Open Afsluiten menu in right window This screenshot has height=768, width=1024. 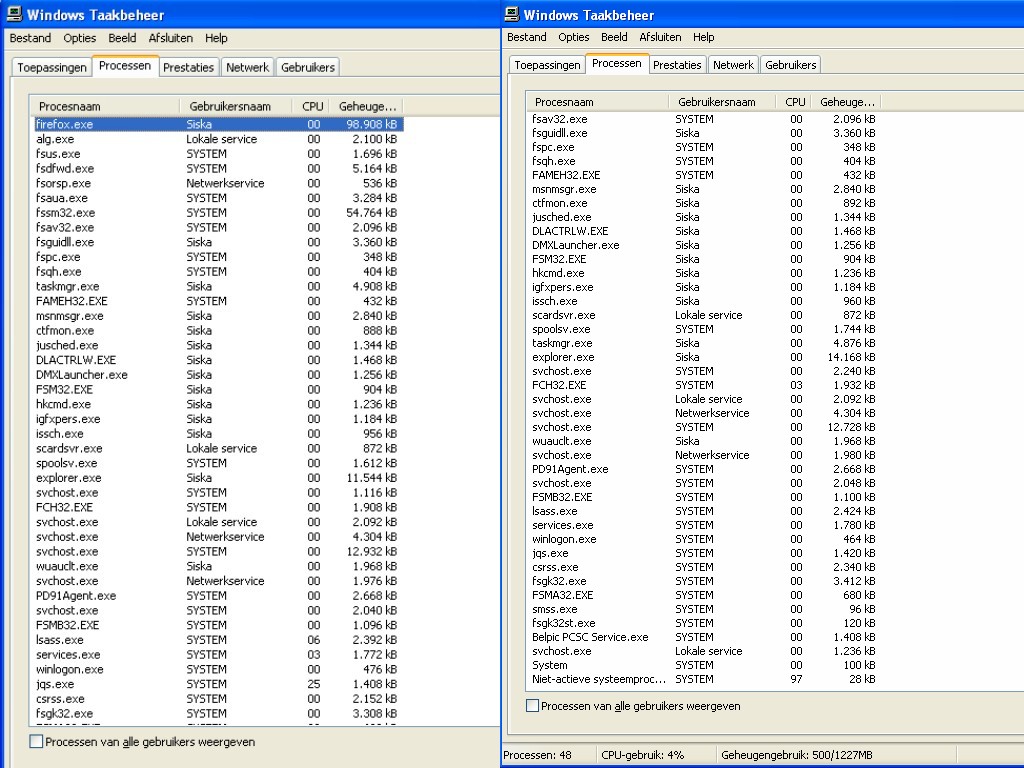[660, 37]
